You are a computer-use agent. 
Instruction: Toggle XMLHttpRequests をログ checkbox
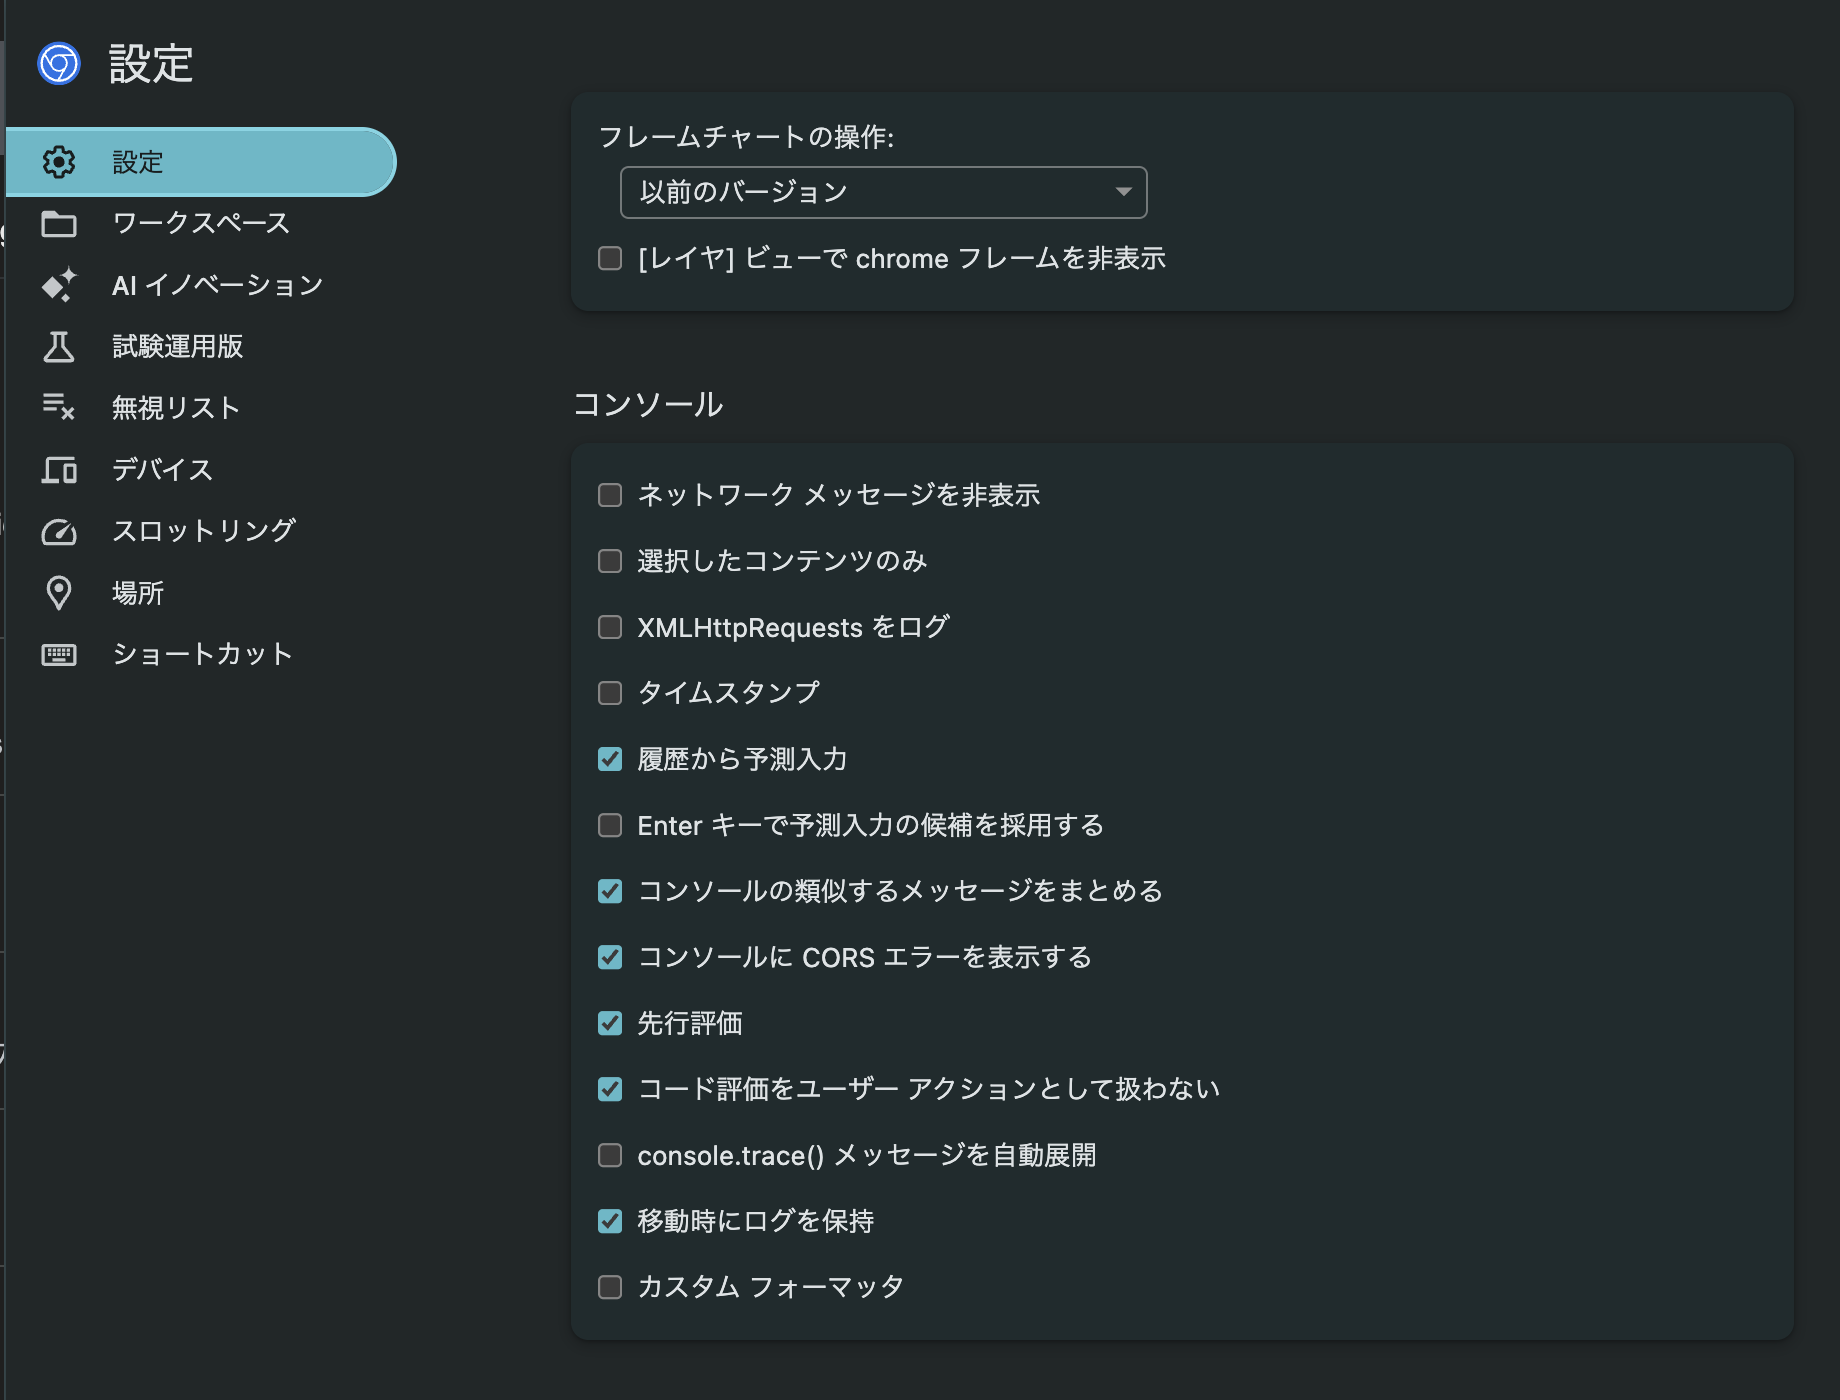pyautogui.click(x=610, y=627)
